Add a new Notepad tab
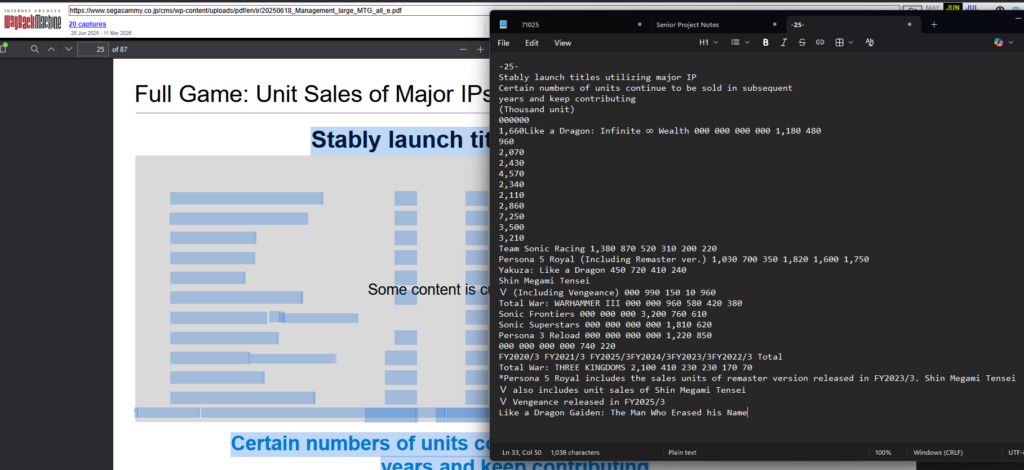The height and width of the screenshot is (470, 1024). tap(934, 24)
